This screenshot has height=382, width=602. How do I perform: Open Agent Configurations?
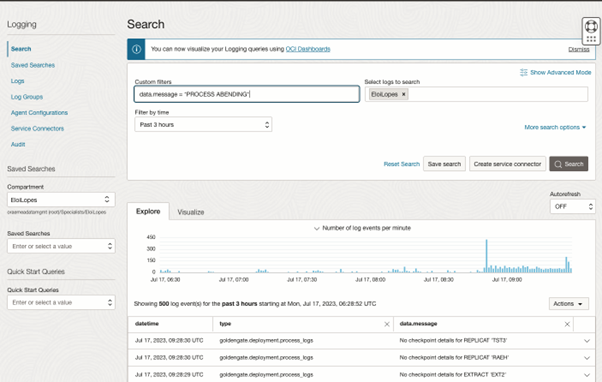point(39,113)
